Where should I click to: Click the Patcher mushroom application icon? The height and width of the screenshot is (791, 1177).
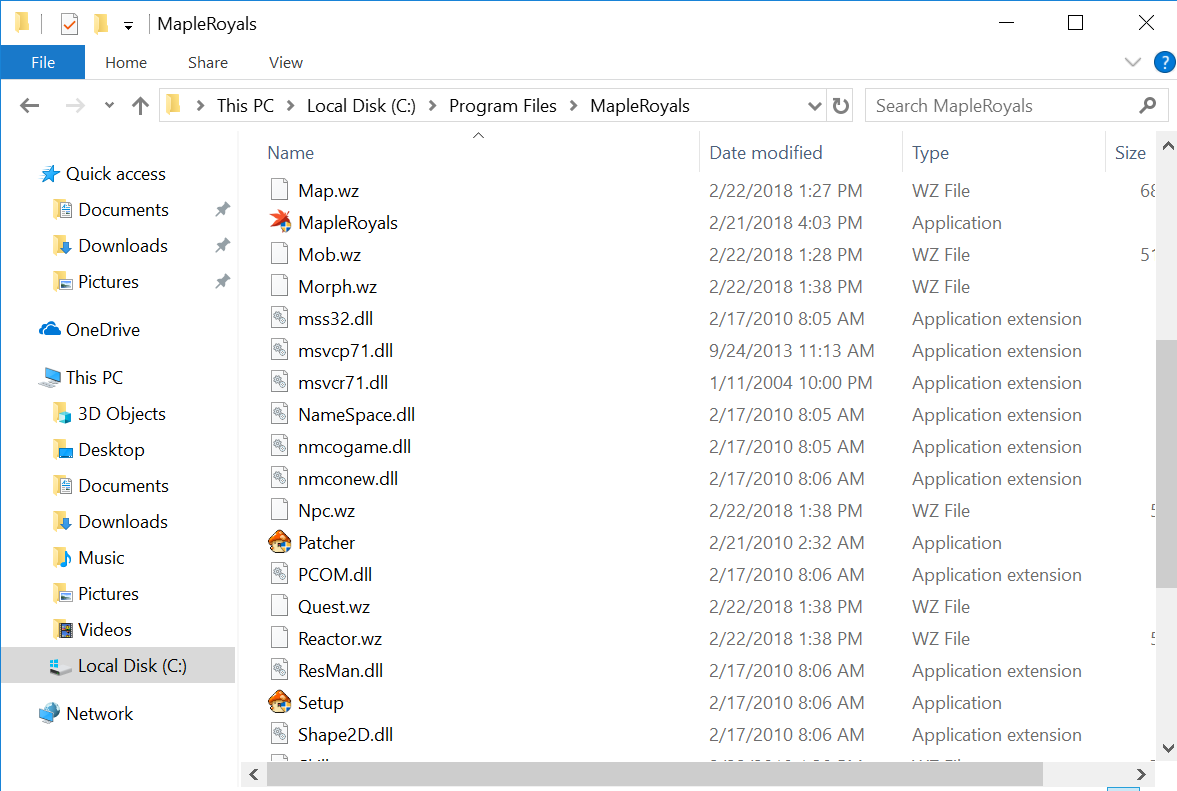pos(280,542)
